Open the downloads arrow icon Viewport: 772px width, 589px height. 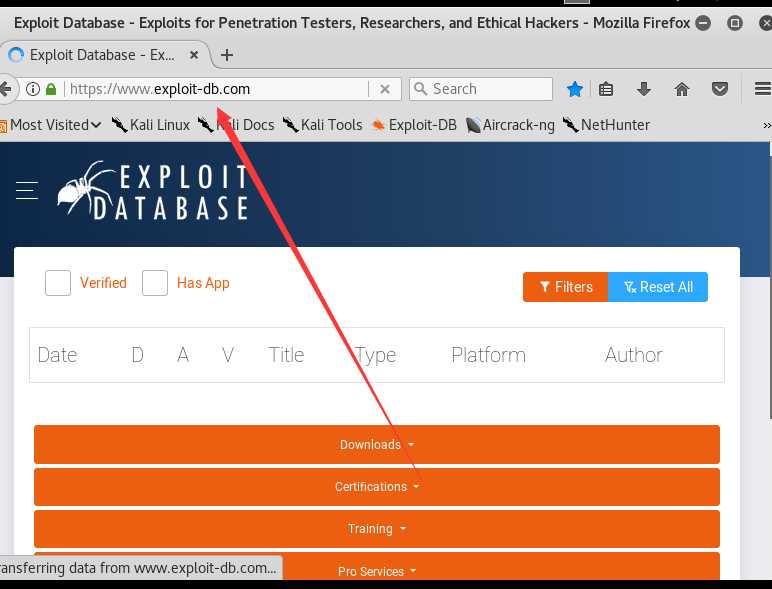click(643, 89)
